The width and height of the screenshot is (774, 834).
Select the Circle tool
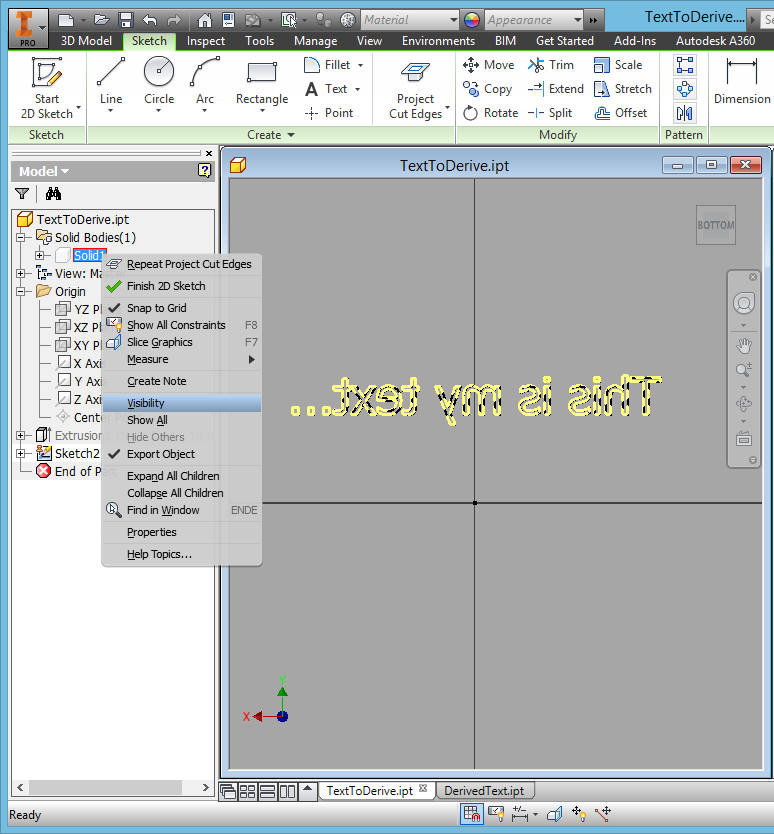159,85
